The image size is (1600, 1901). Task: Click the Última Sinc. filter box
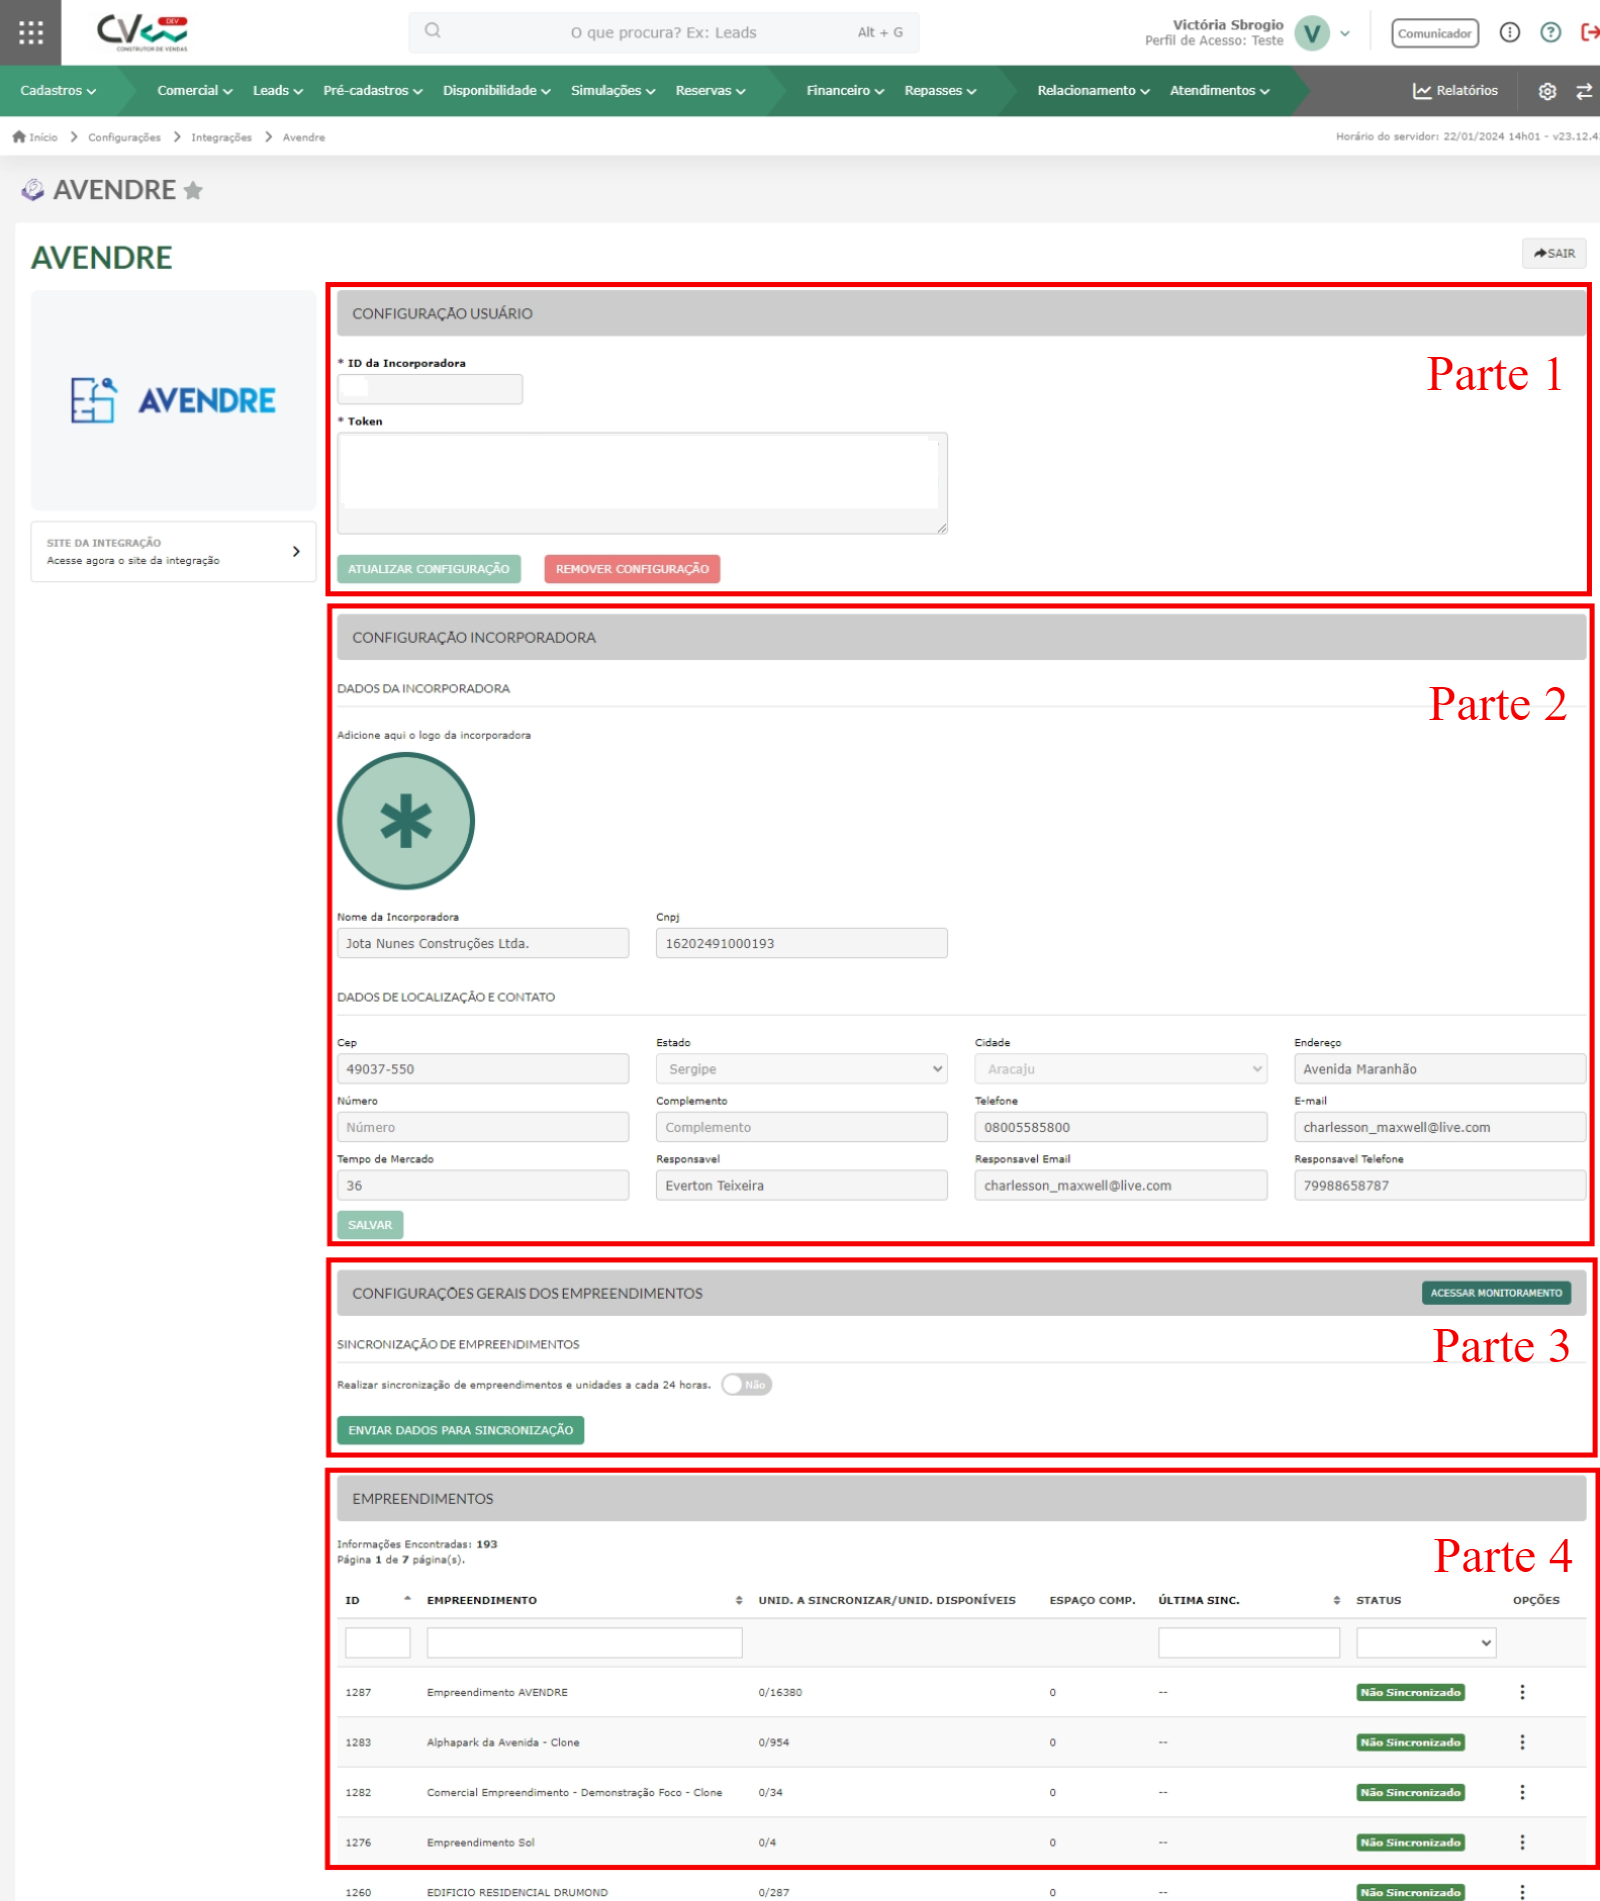1248,1643
